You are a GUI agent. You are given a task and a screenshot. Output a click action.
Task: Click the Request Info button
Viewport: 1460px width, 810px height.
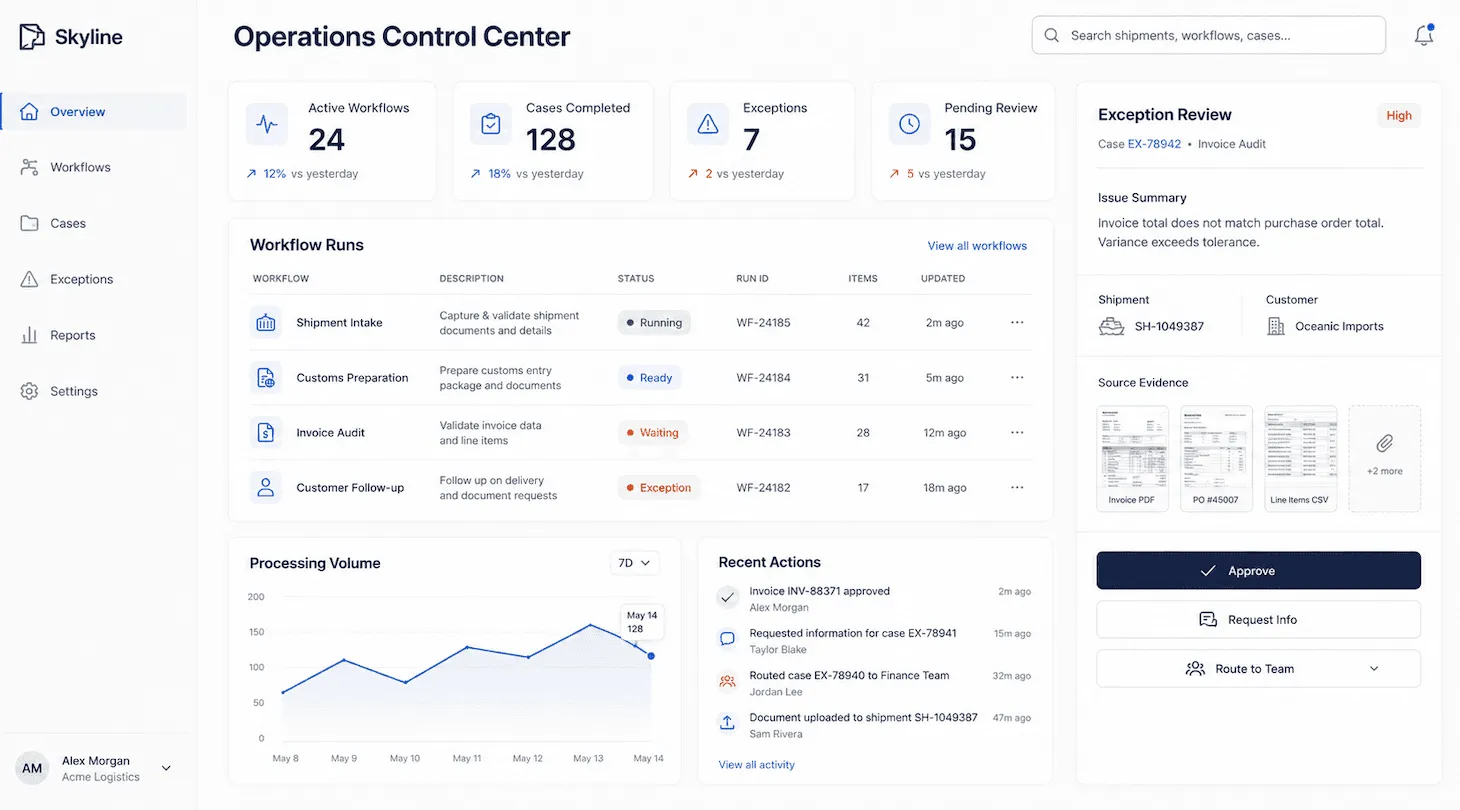[x=1258, y=620]
